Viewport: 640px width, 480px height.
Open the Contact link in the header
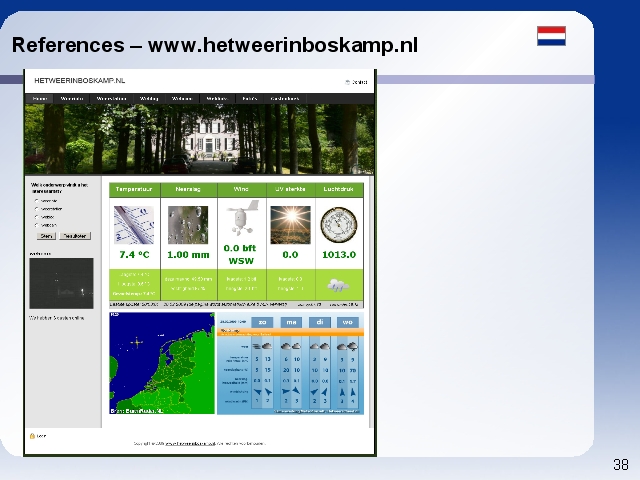[360, 82]
